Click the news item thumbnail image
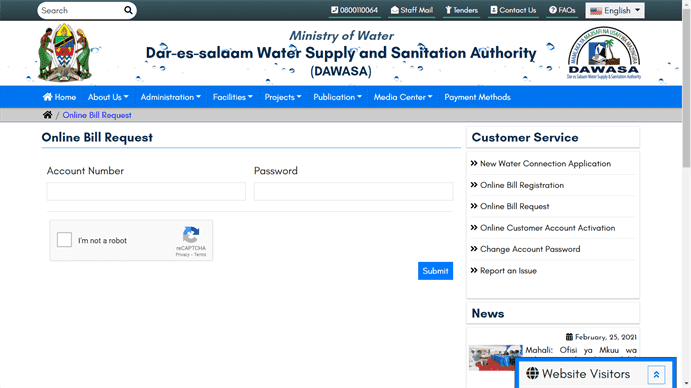This screenshot has width=691, height=388. point(496,358)
